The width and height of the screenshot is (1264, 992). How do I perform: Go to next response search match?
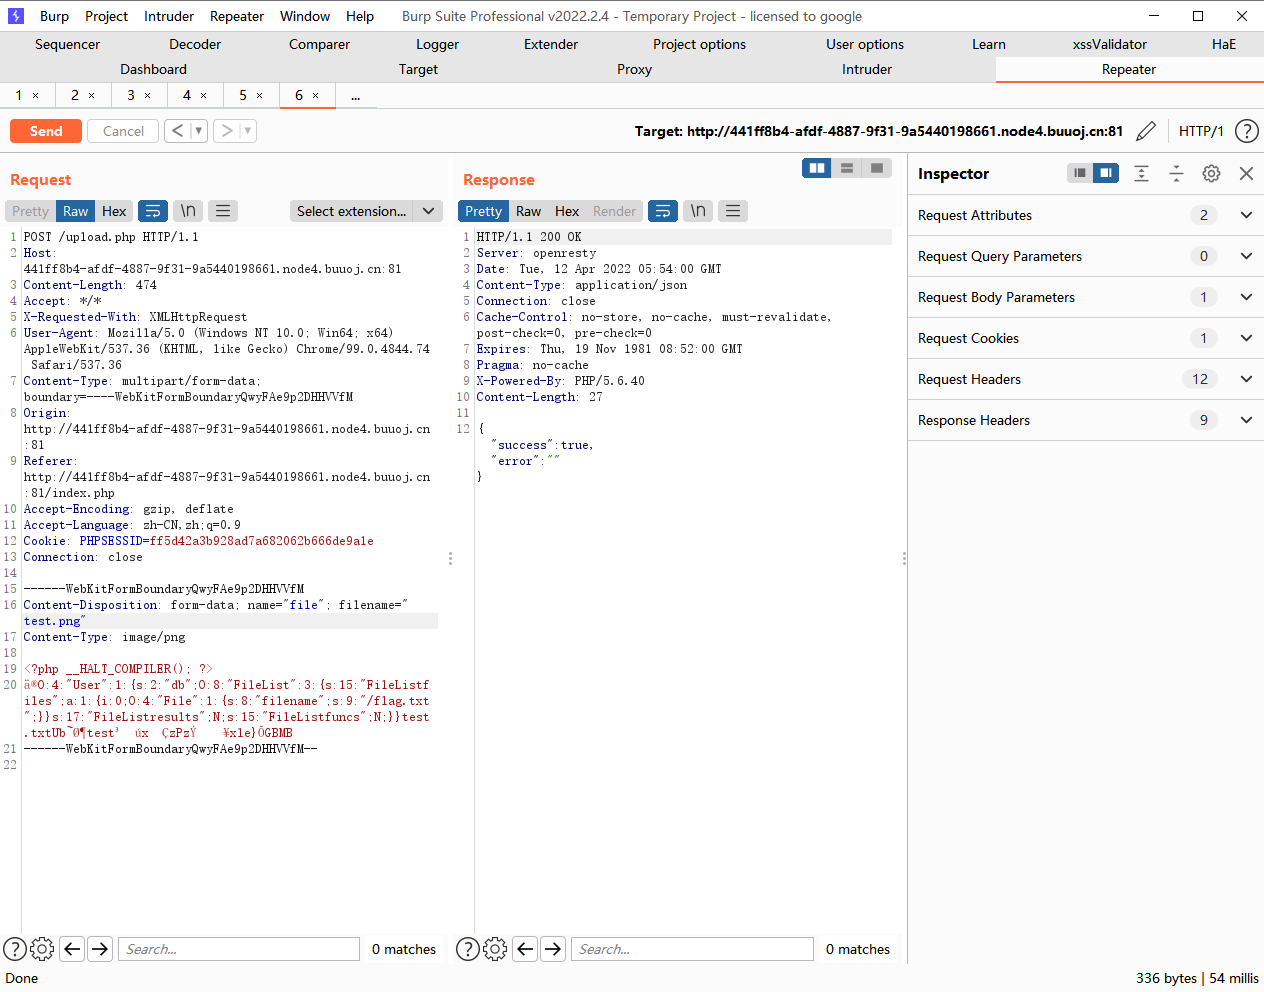553,949
